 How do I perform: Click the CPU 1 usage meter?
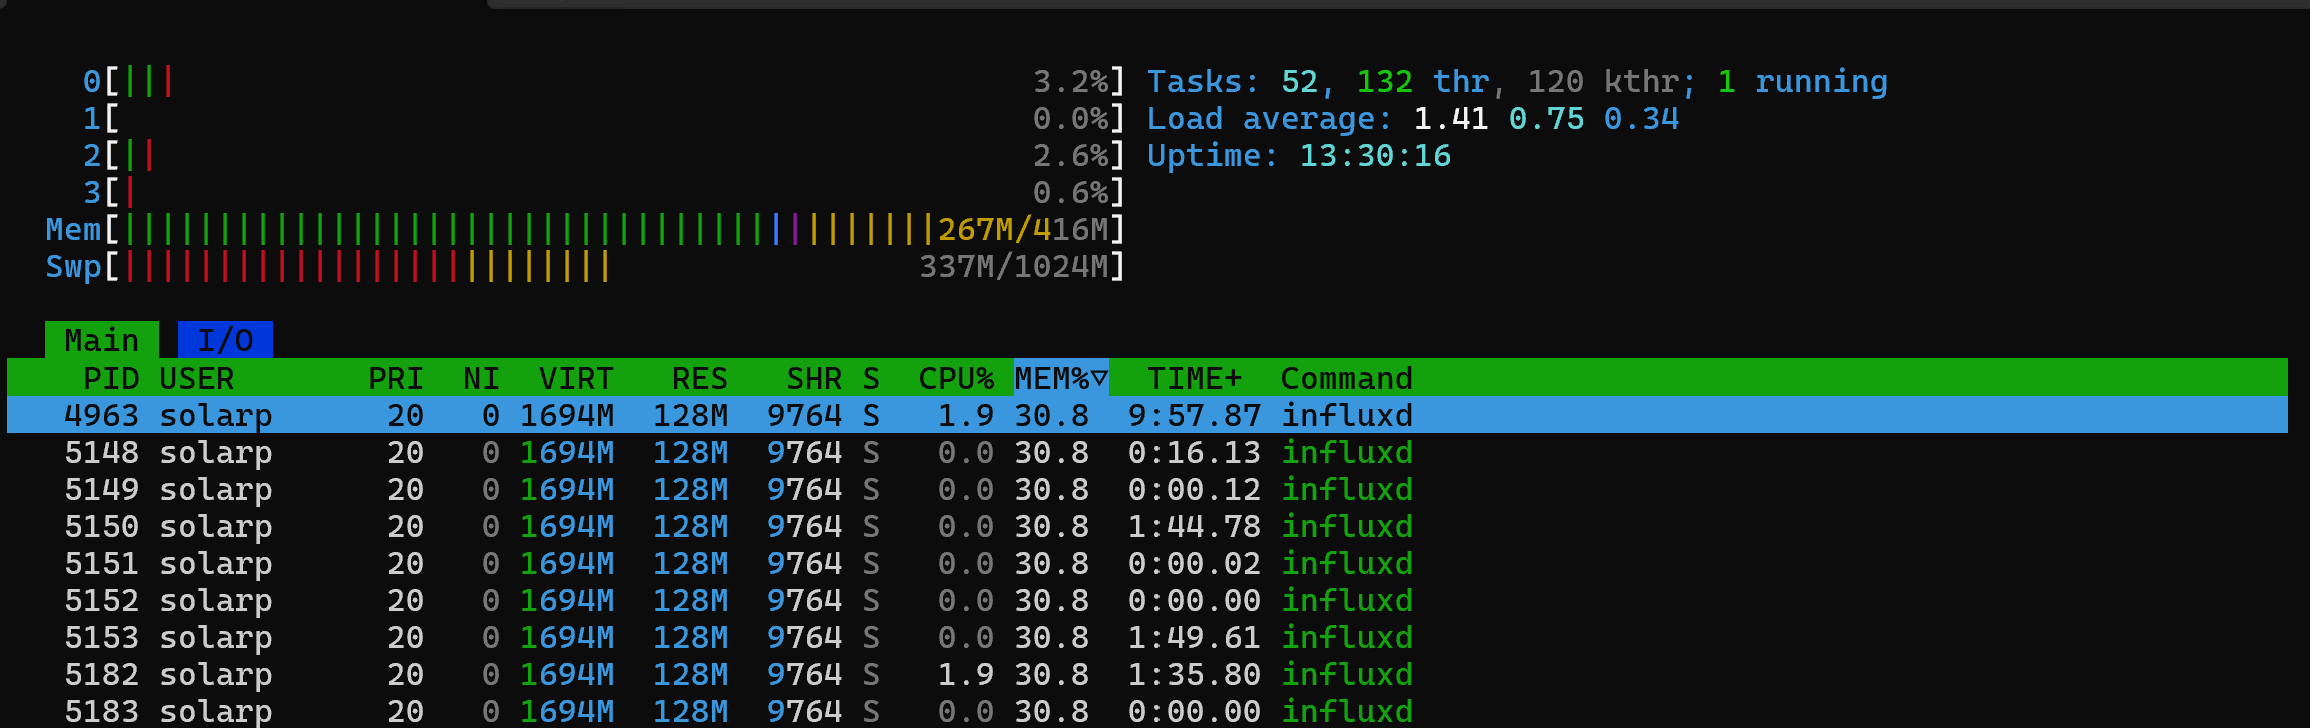[604, 118]
